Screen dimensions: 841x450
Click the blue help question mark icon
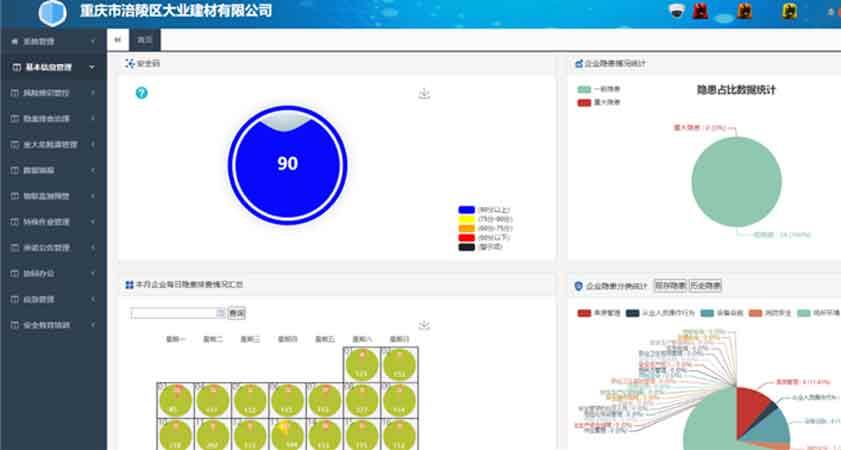(x=142, y=93)
